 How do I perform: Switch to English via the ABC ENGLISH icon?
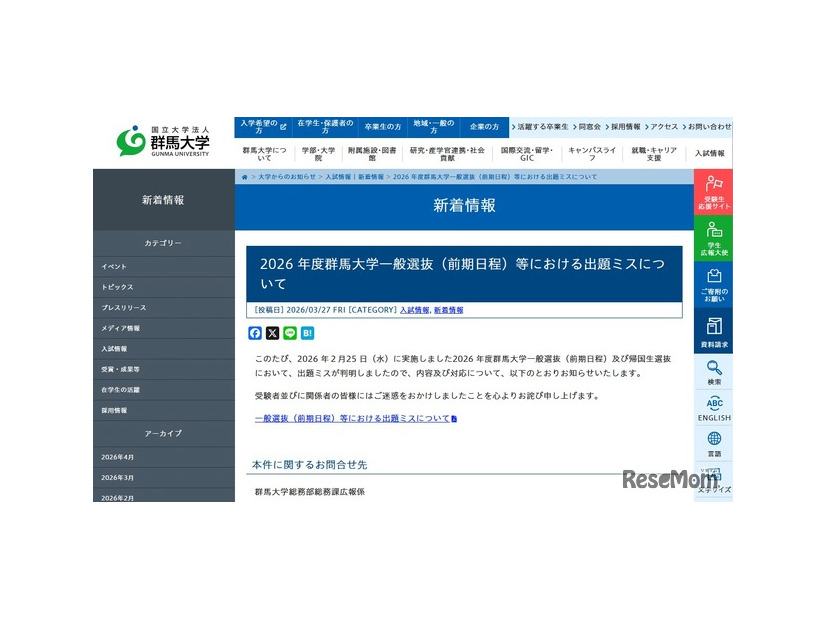(713, 408)
